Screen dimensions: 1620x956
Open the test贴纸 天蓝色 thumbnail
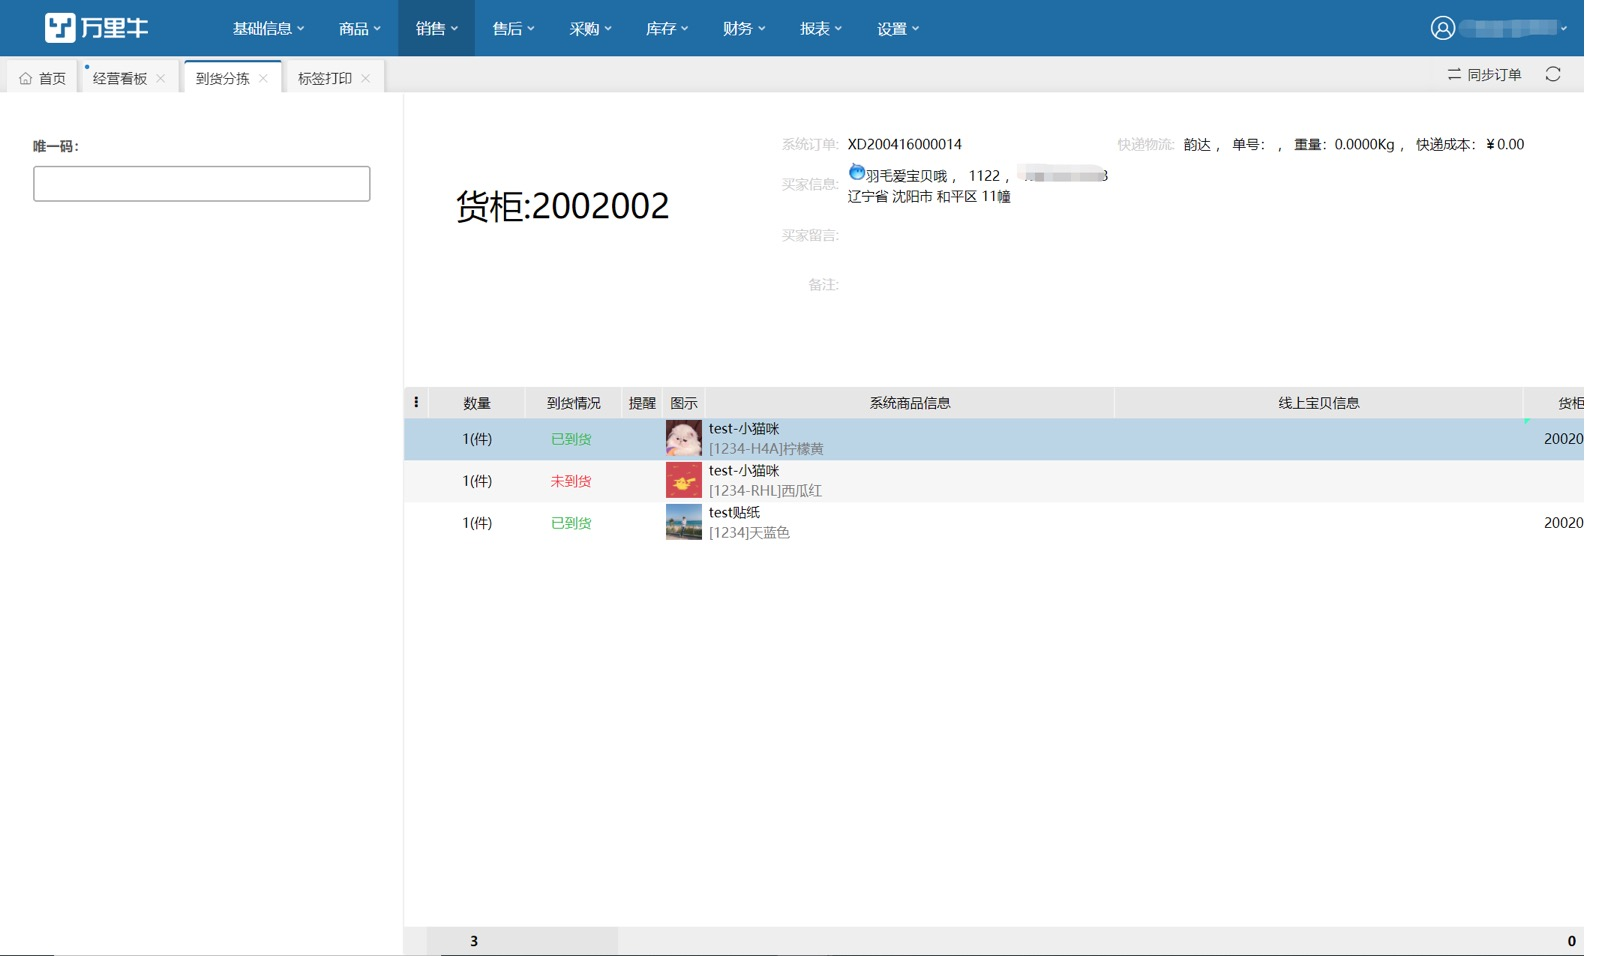coord(684,522)
